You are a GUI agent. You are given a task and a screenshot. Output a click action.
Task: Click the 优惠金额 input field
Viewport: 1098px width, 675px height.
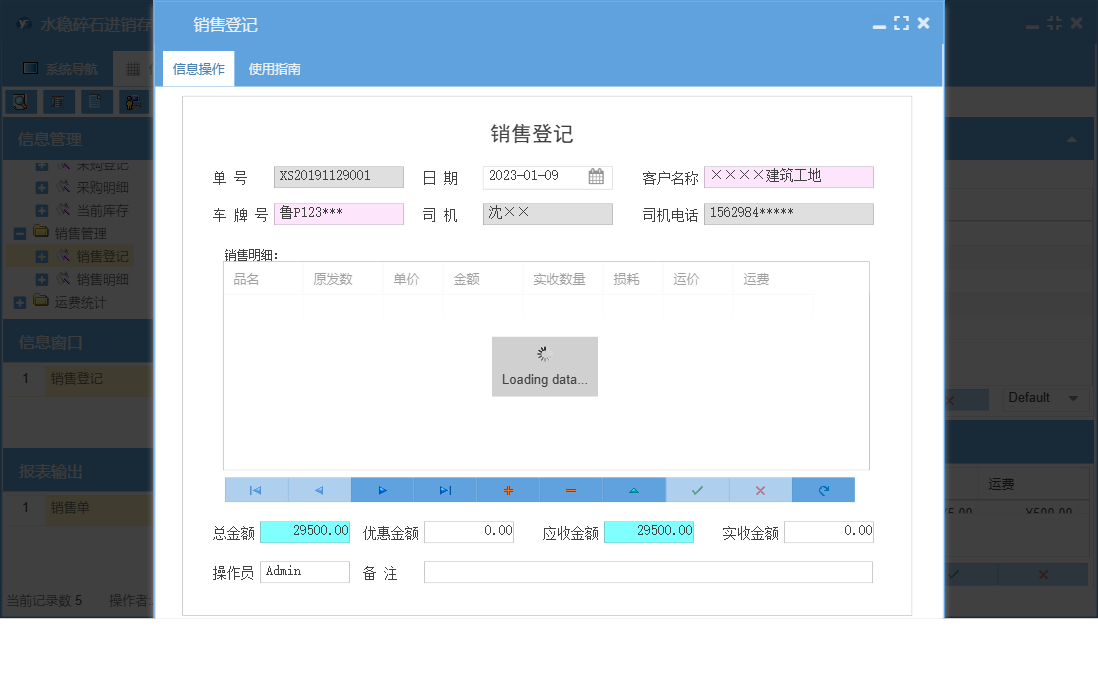[469, 531]
